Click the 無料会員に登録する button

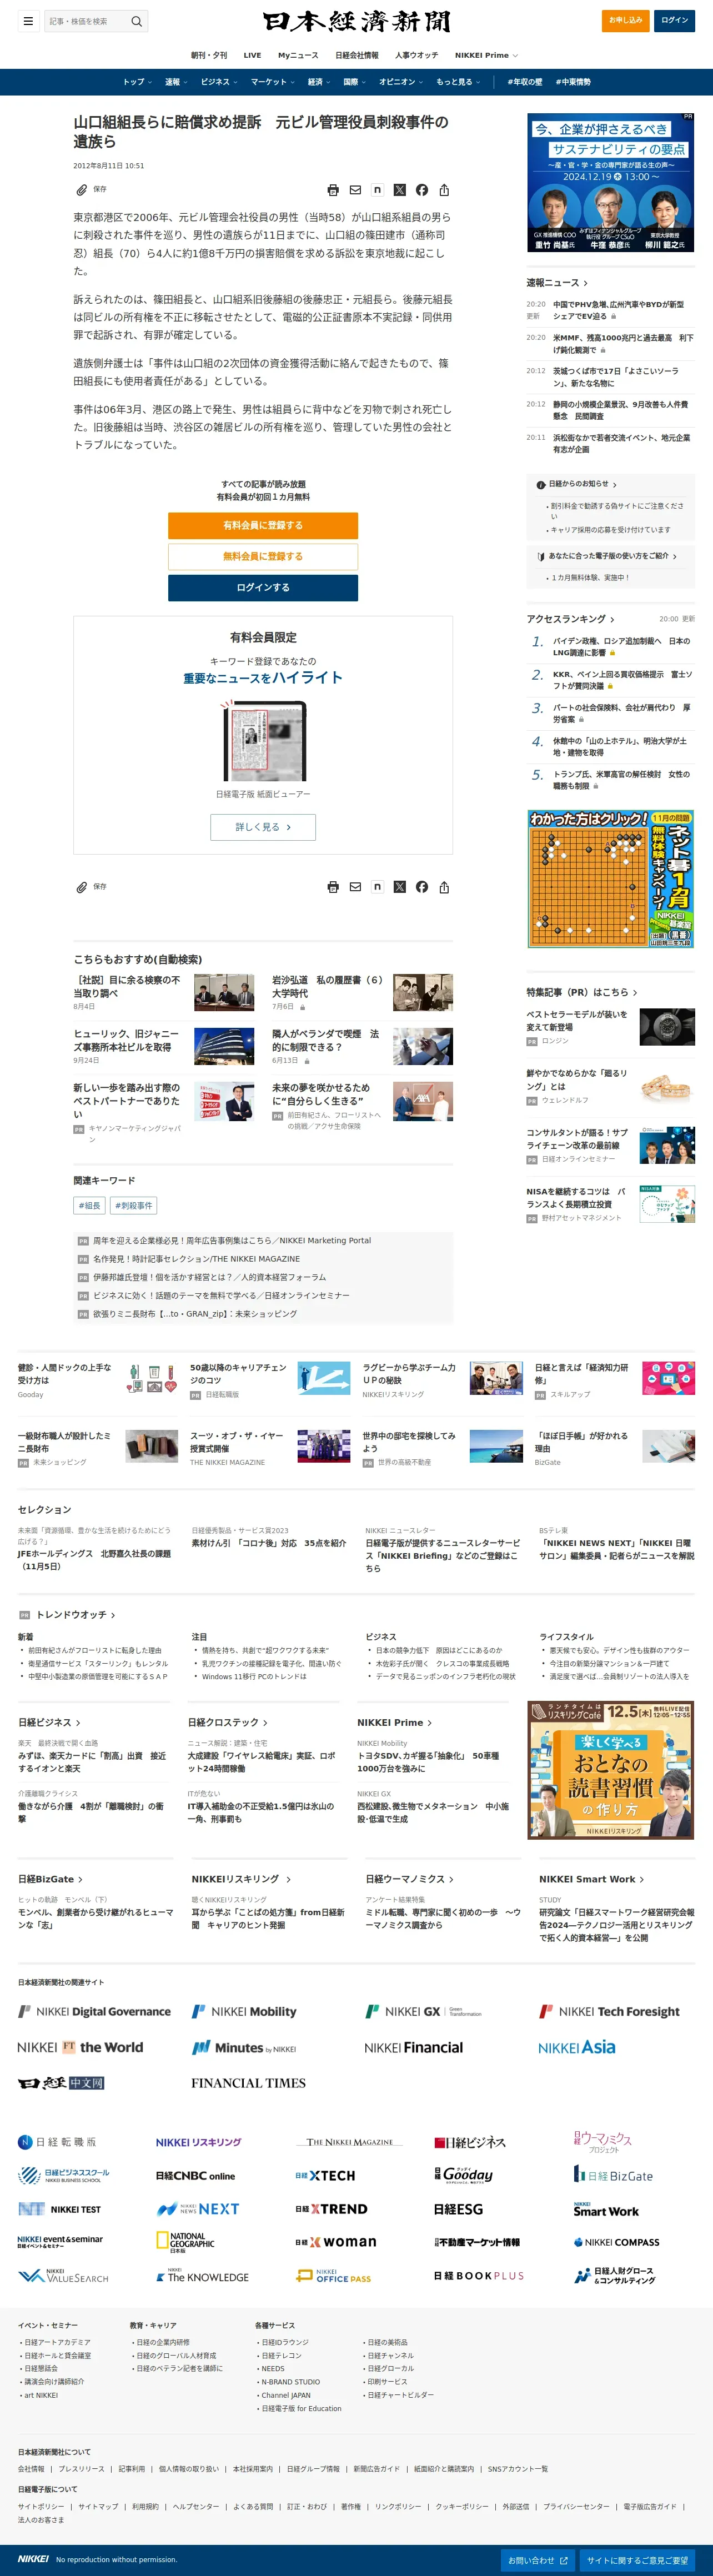263,556
